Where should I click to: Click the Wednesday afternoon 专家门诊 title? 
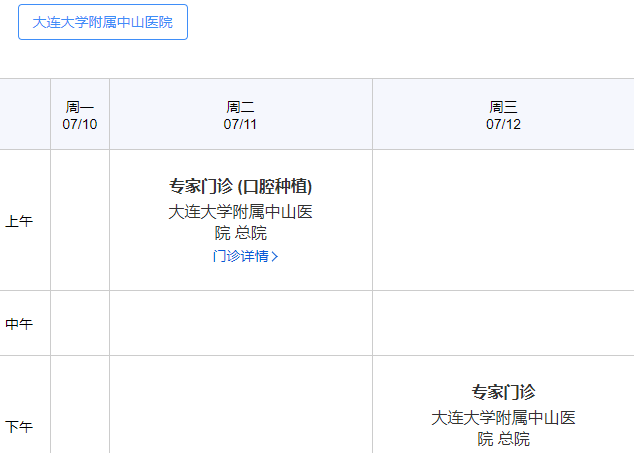(x=503, y=392)
